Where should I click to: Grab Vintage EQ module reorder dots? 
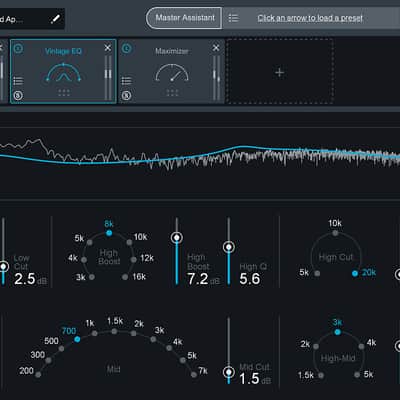pyautogui.click(x=64, y=93)
